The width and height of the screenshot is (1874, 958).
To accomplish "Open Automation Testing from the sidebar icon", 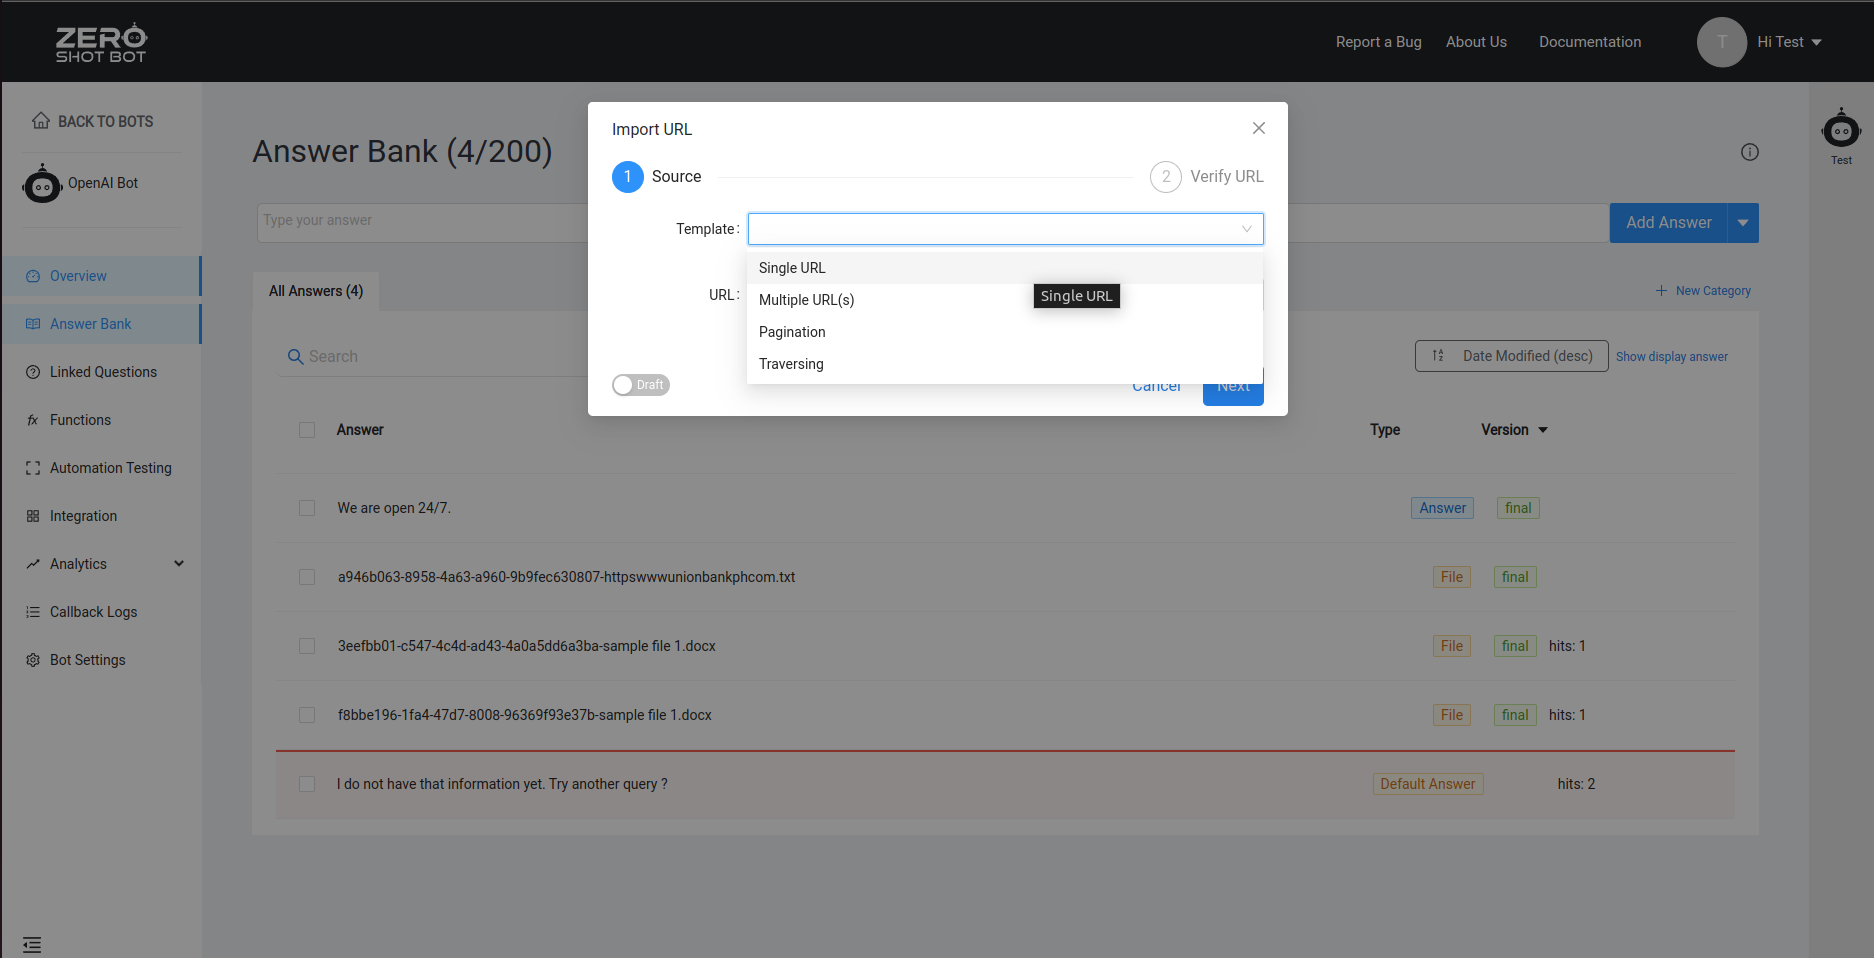I will [x=32, y=467].
